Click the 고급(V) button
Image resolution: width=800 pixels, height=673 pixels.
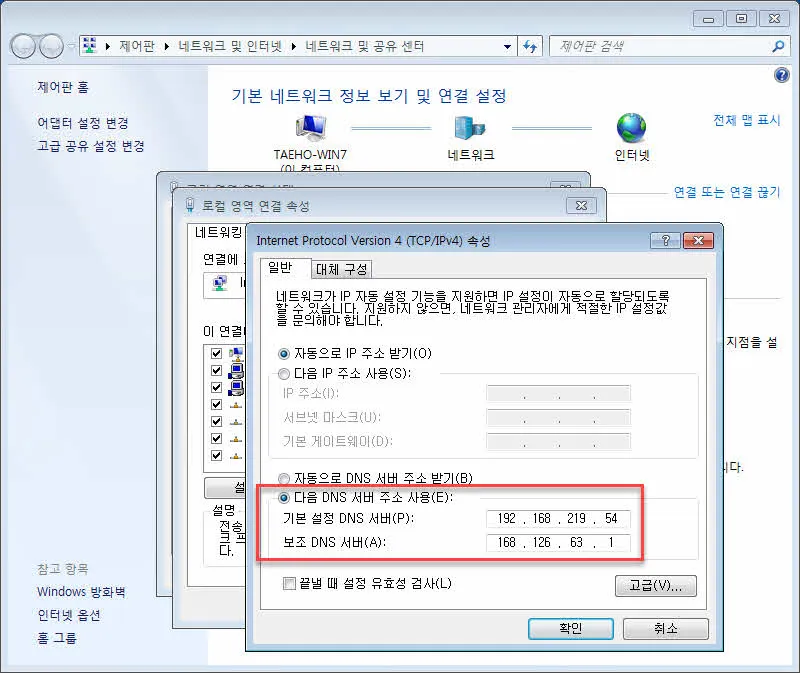point(656,585)
